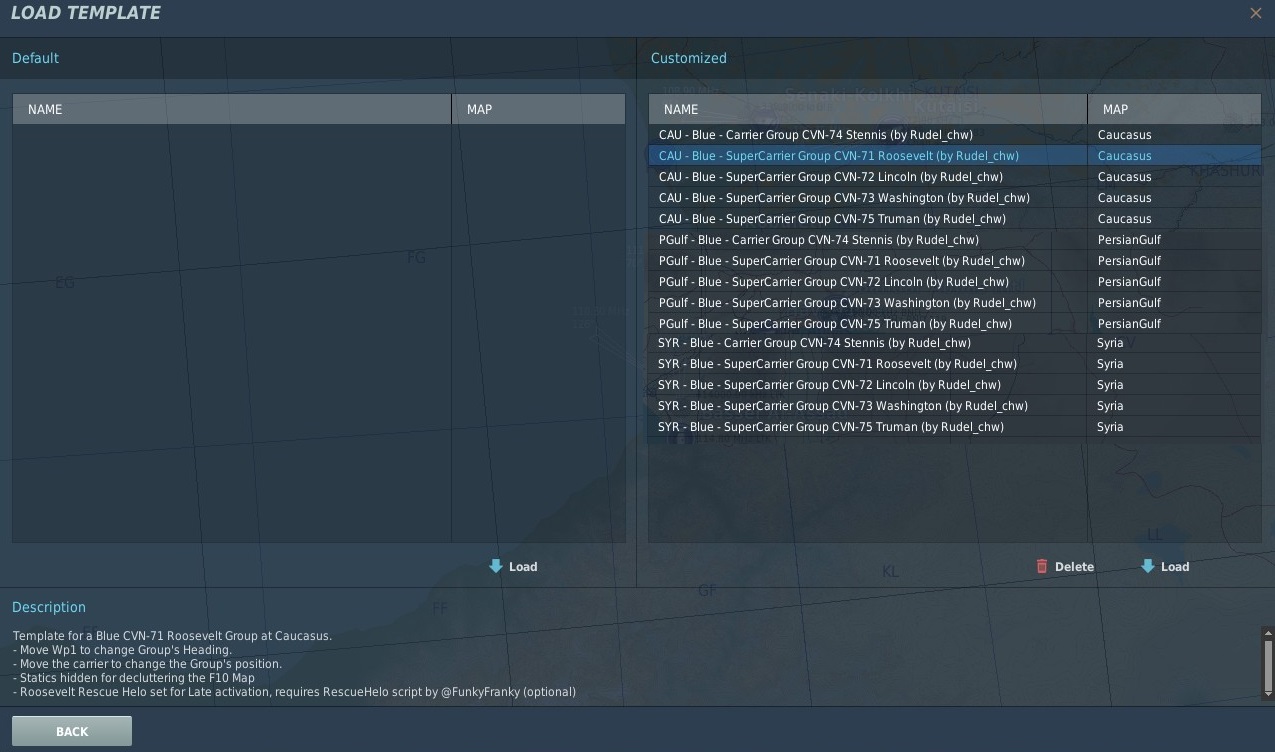Pick SYR Carrier Group CVN-74 Stennis template
The image size is (1275, 752).
pos(814,343)
